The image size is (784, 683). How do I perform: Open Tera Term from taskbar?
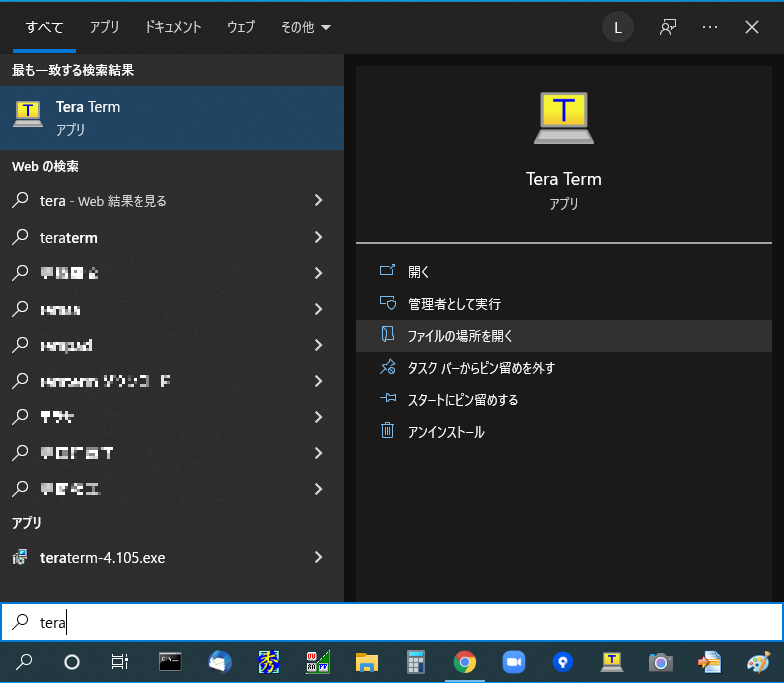tap(612, 662)
